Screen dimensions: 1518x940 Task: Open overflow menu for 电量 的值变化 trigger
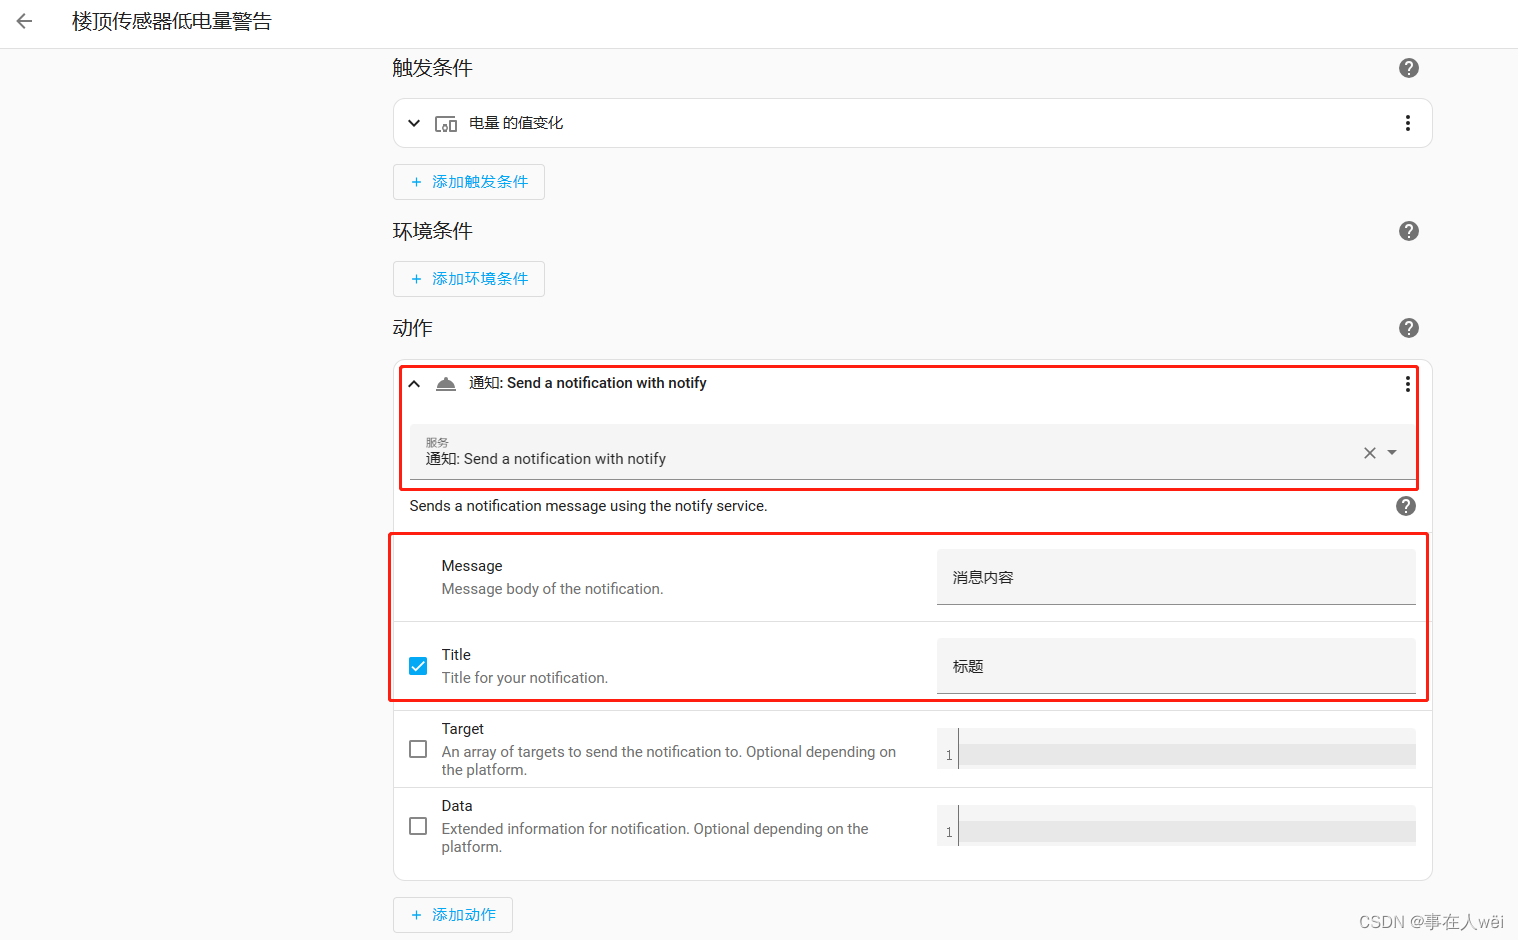coord(1408,123)
